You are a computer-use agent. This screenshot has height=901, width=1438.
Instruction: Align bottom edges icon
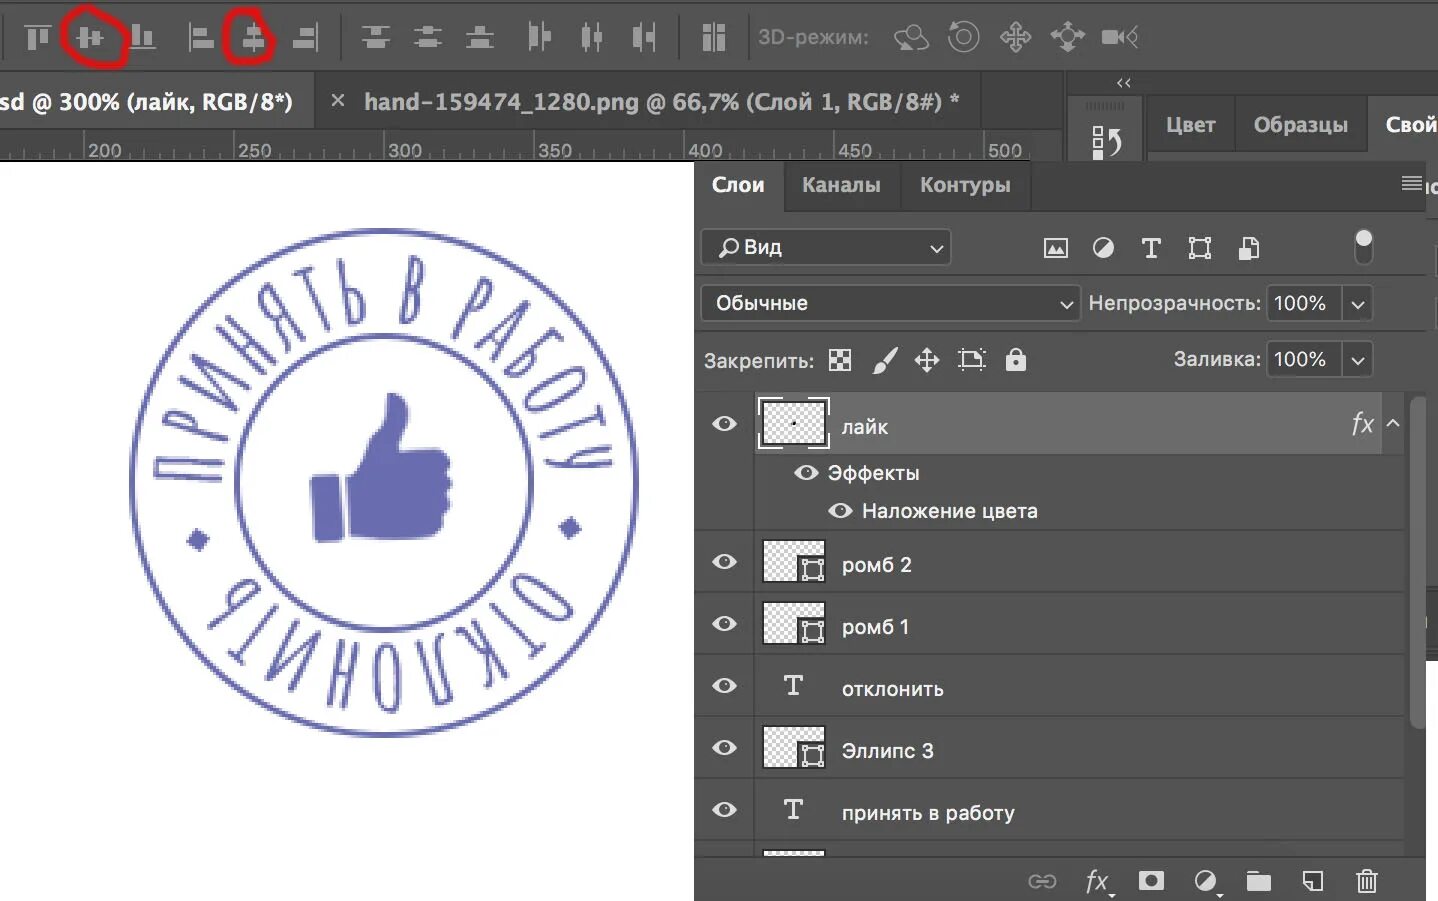click(143, 38)
